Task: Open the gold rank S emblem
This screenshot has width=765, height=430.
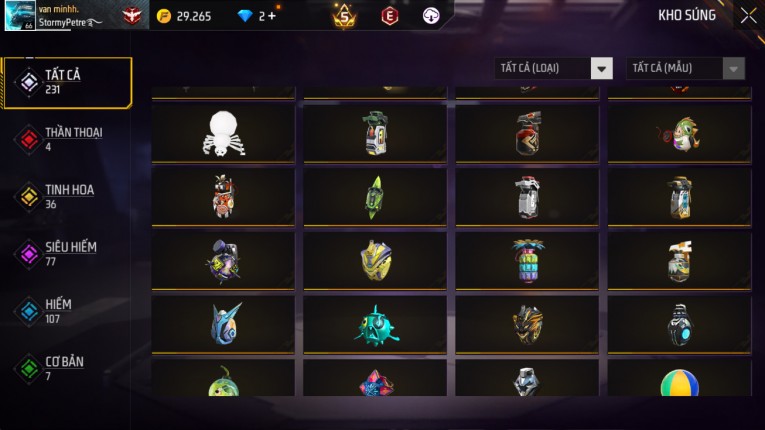Action: 344,16
